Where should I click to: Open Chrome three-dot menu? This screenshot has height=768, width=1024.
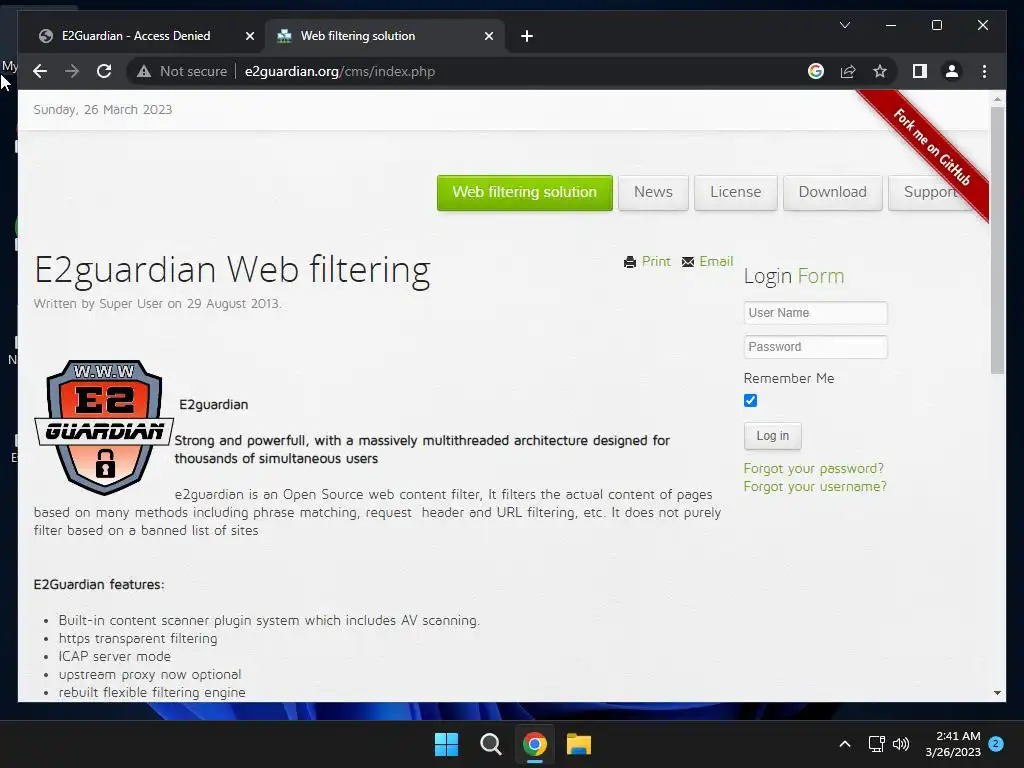[x=984, y=71]
